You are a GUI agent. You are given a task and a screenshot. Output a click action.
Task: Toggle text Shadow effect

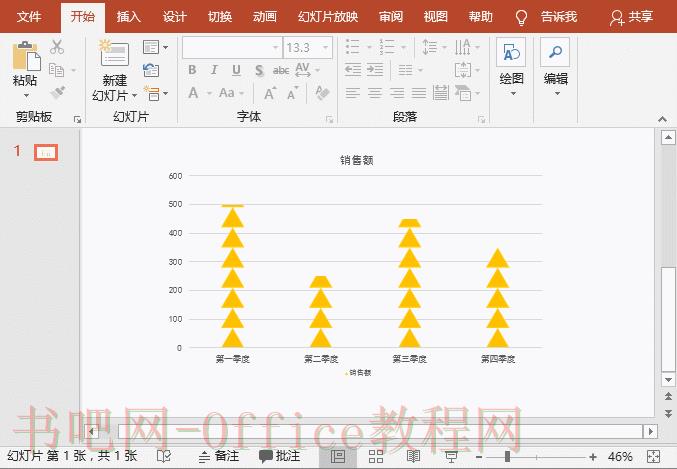(x=259, y=70)
